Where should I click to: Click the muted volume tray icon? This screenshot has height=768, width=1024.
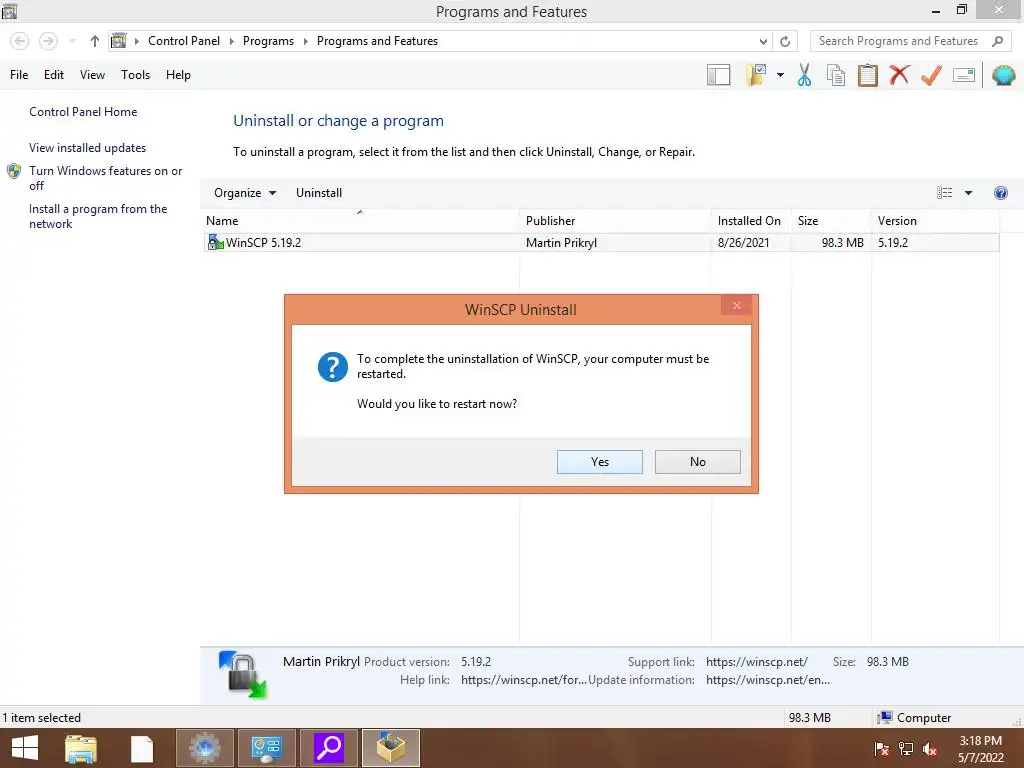click(x=930, y=749)
